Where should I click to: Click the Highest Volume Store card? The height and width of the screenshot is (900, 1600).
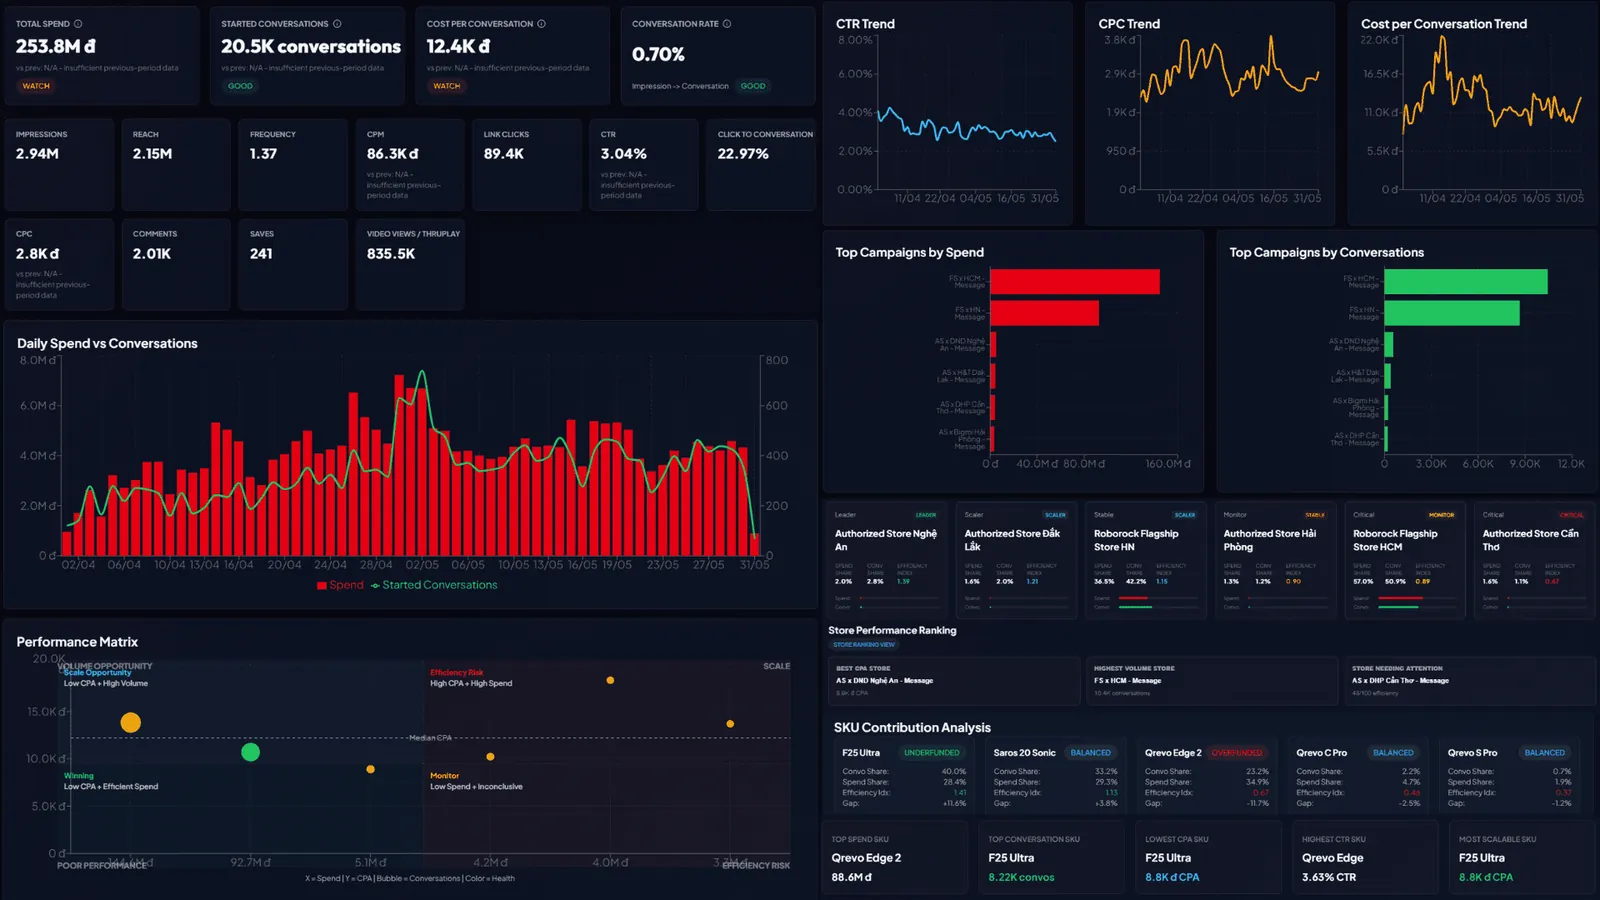tap(1211, 681)
